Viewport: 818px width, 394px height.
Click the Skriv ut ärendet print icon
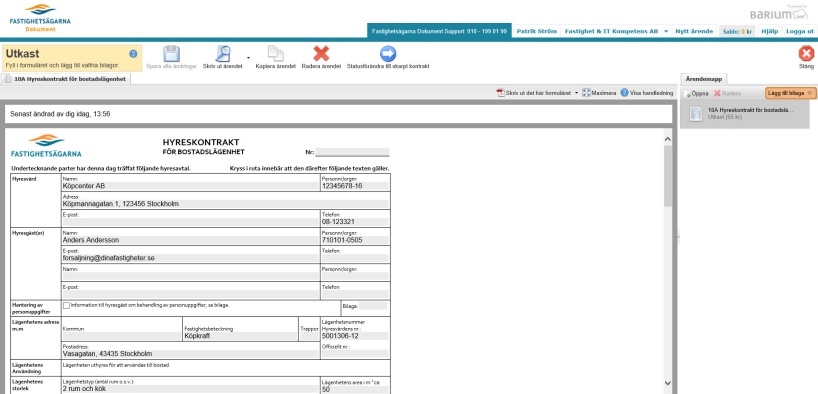[223, 54]
